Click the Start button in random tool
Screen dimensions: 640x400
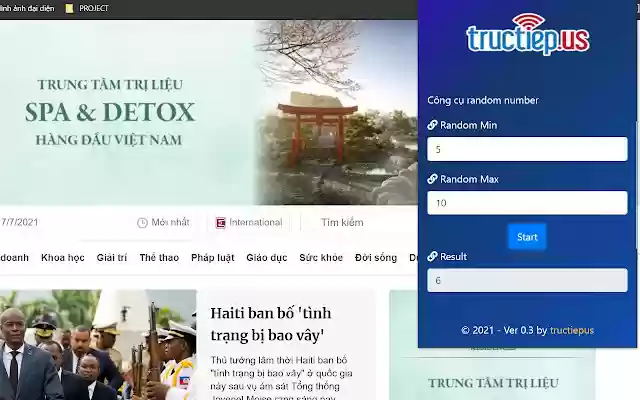click(527, 237)
